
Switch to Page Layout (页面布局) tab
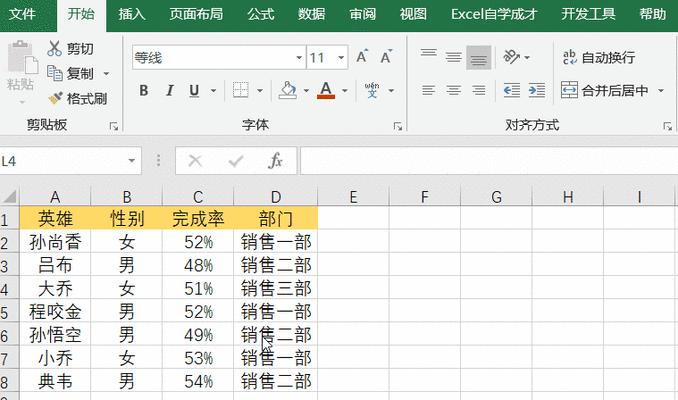(196, 14)
